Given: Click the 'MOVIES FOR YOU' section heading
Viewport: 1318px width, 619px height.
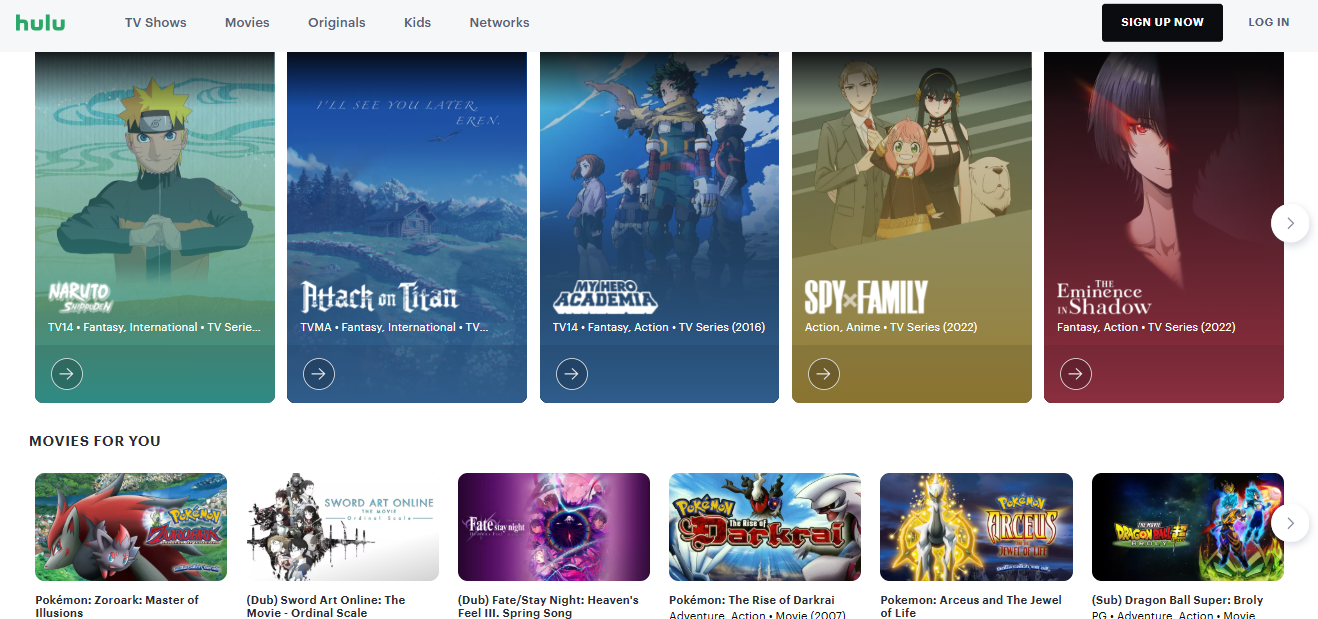Looking at the screenshot, I should (x=95, y=441).
